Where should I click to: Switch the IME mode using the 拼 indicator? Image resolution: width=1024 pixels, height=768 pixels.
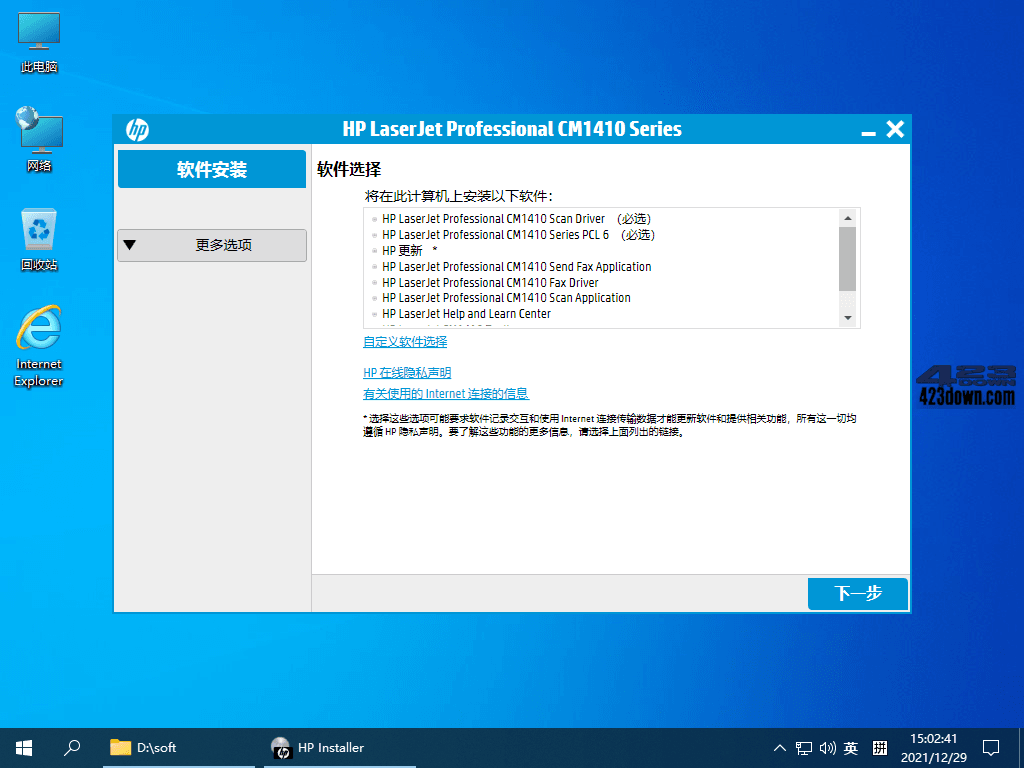pos(879,747)
